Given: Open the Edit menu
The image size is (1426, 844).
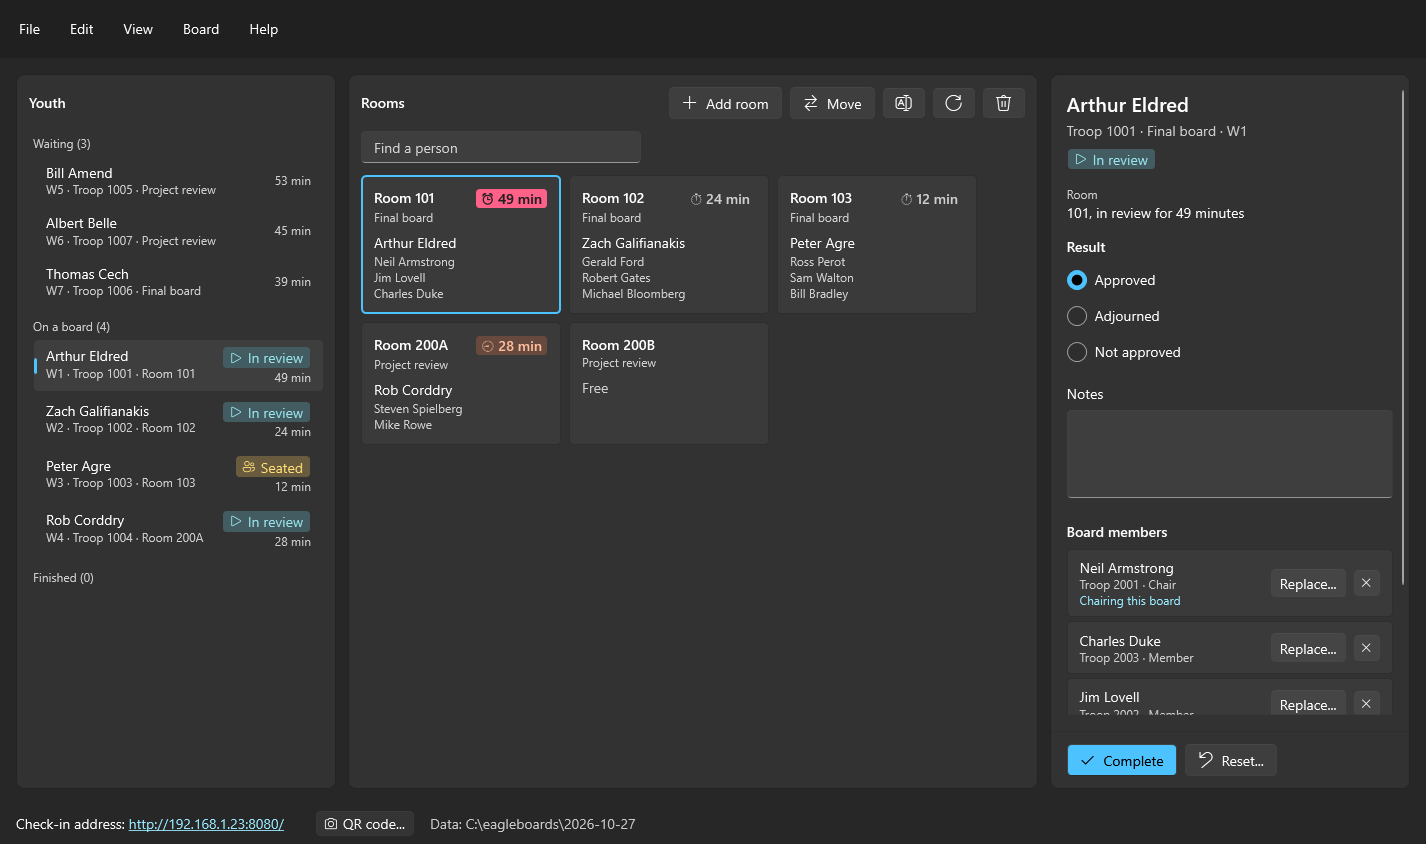Looking at the screenshot, I should (82, 29).
